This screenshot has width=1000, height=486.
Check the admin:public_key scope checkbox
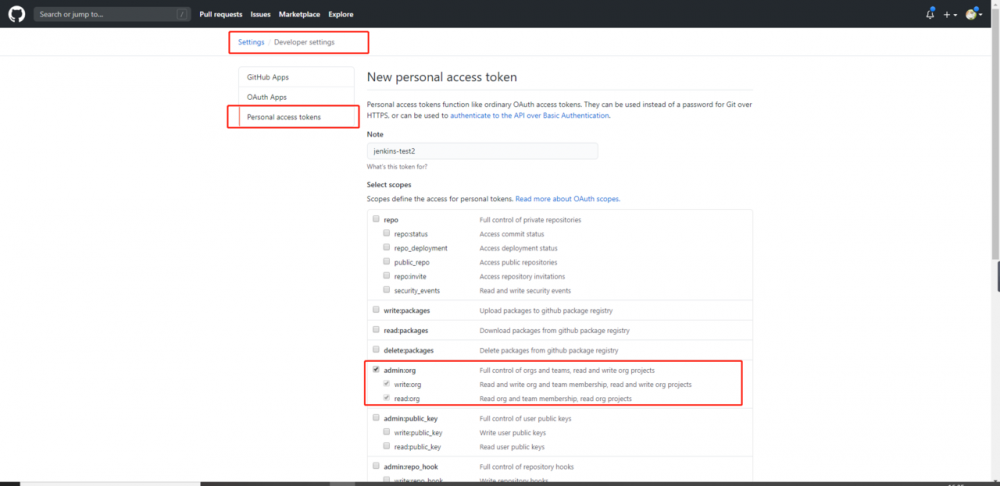click(x=376, y=418)
